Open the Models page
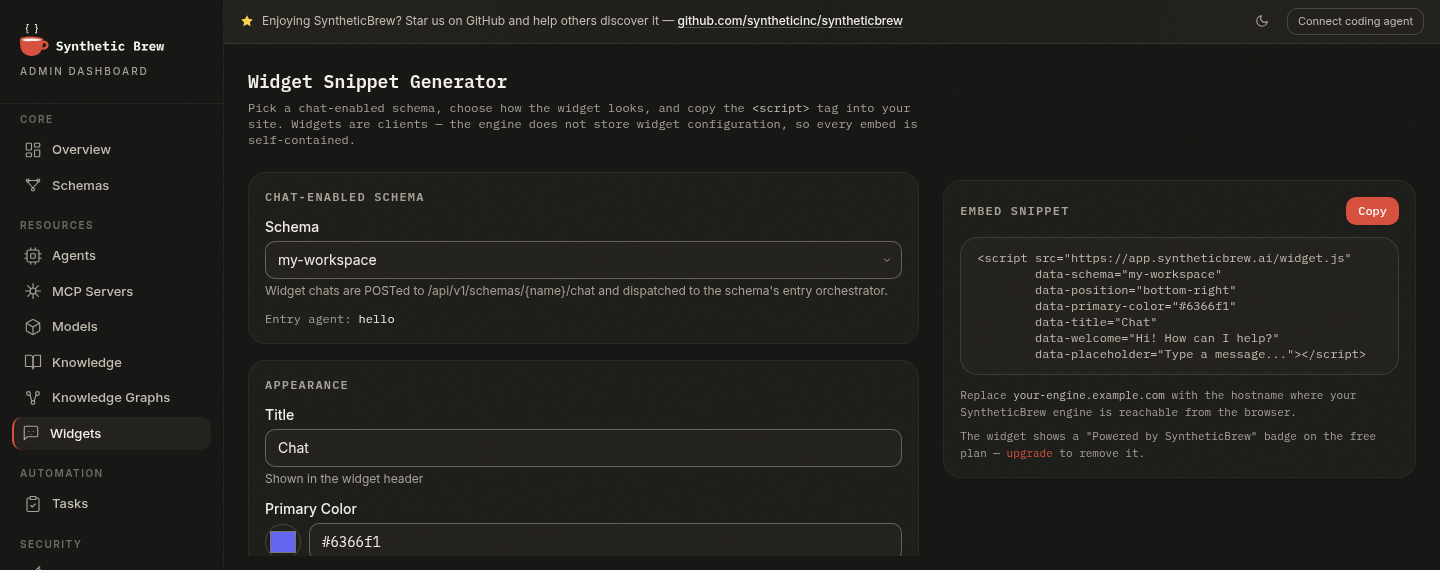 click(111, 327)
